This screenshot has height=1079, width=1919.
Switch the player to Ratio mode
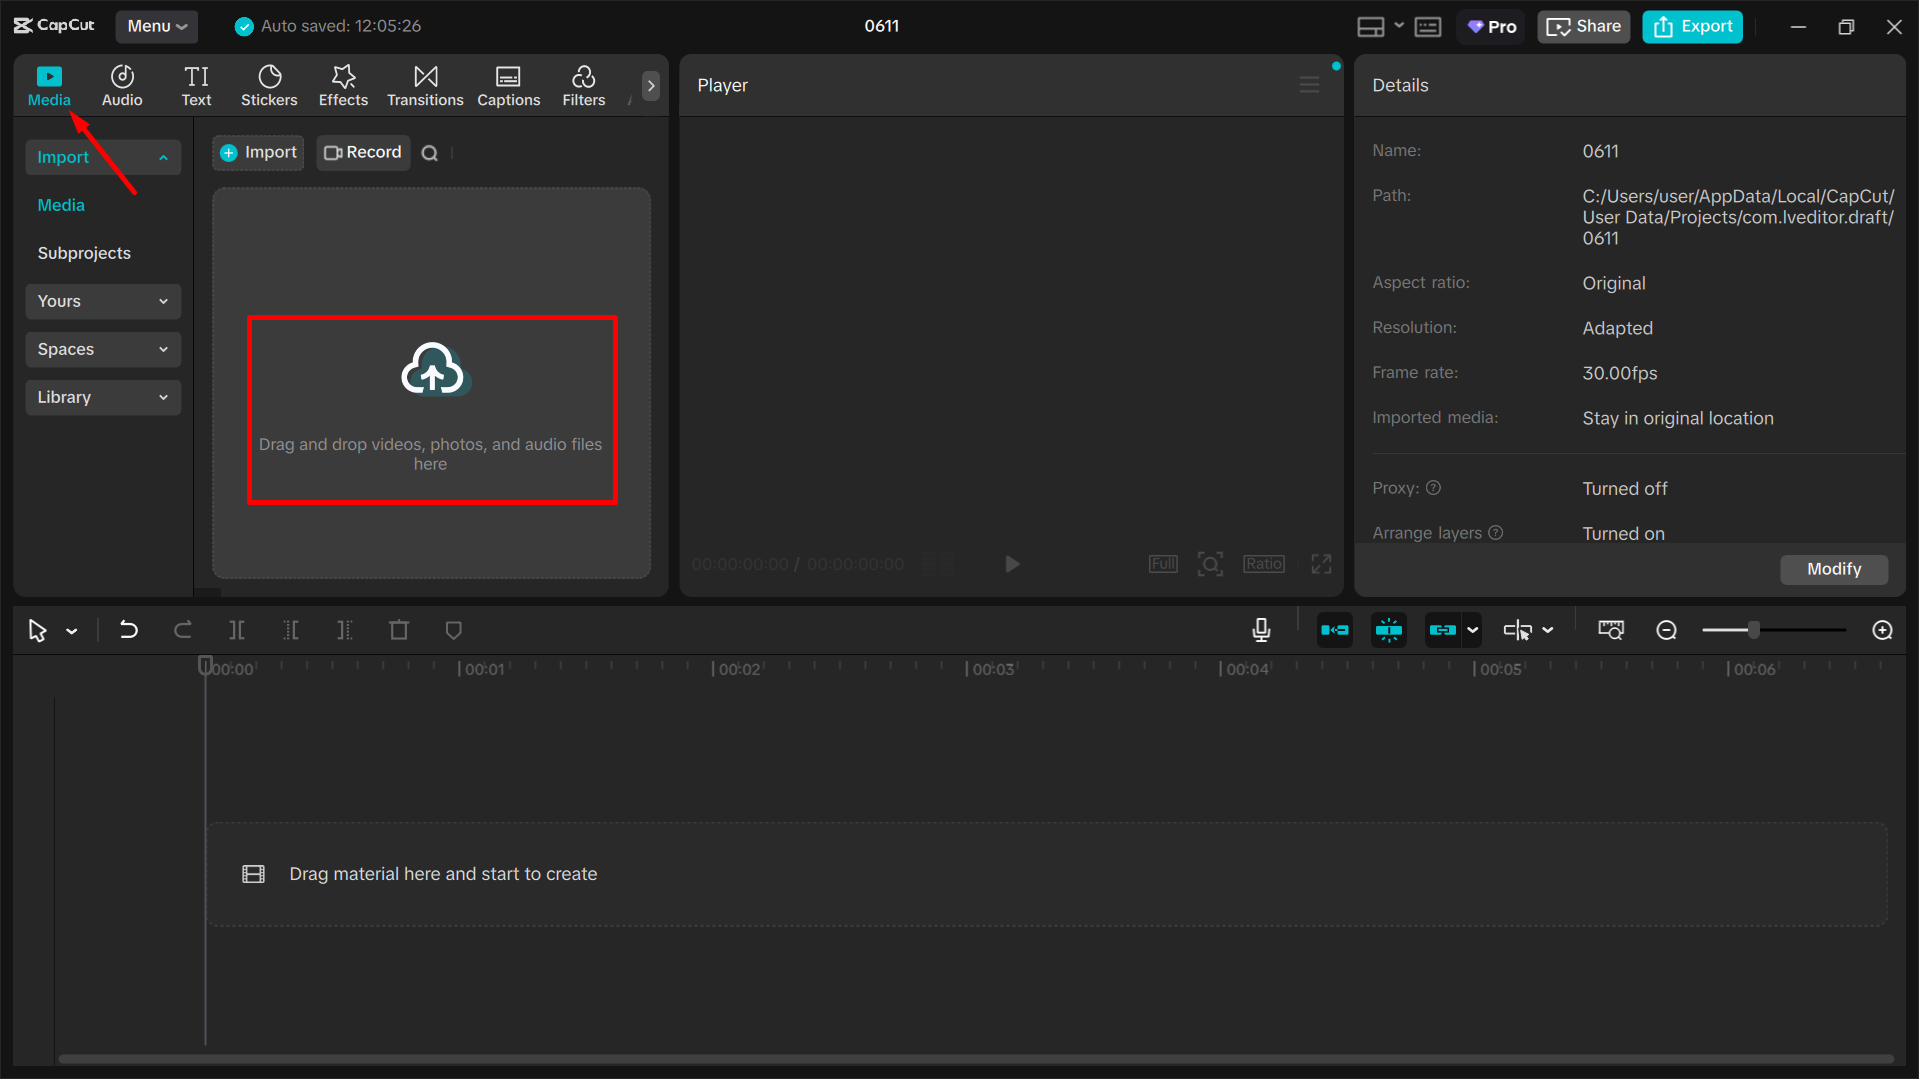pyautogui.click(x=1263, y=563)
